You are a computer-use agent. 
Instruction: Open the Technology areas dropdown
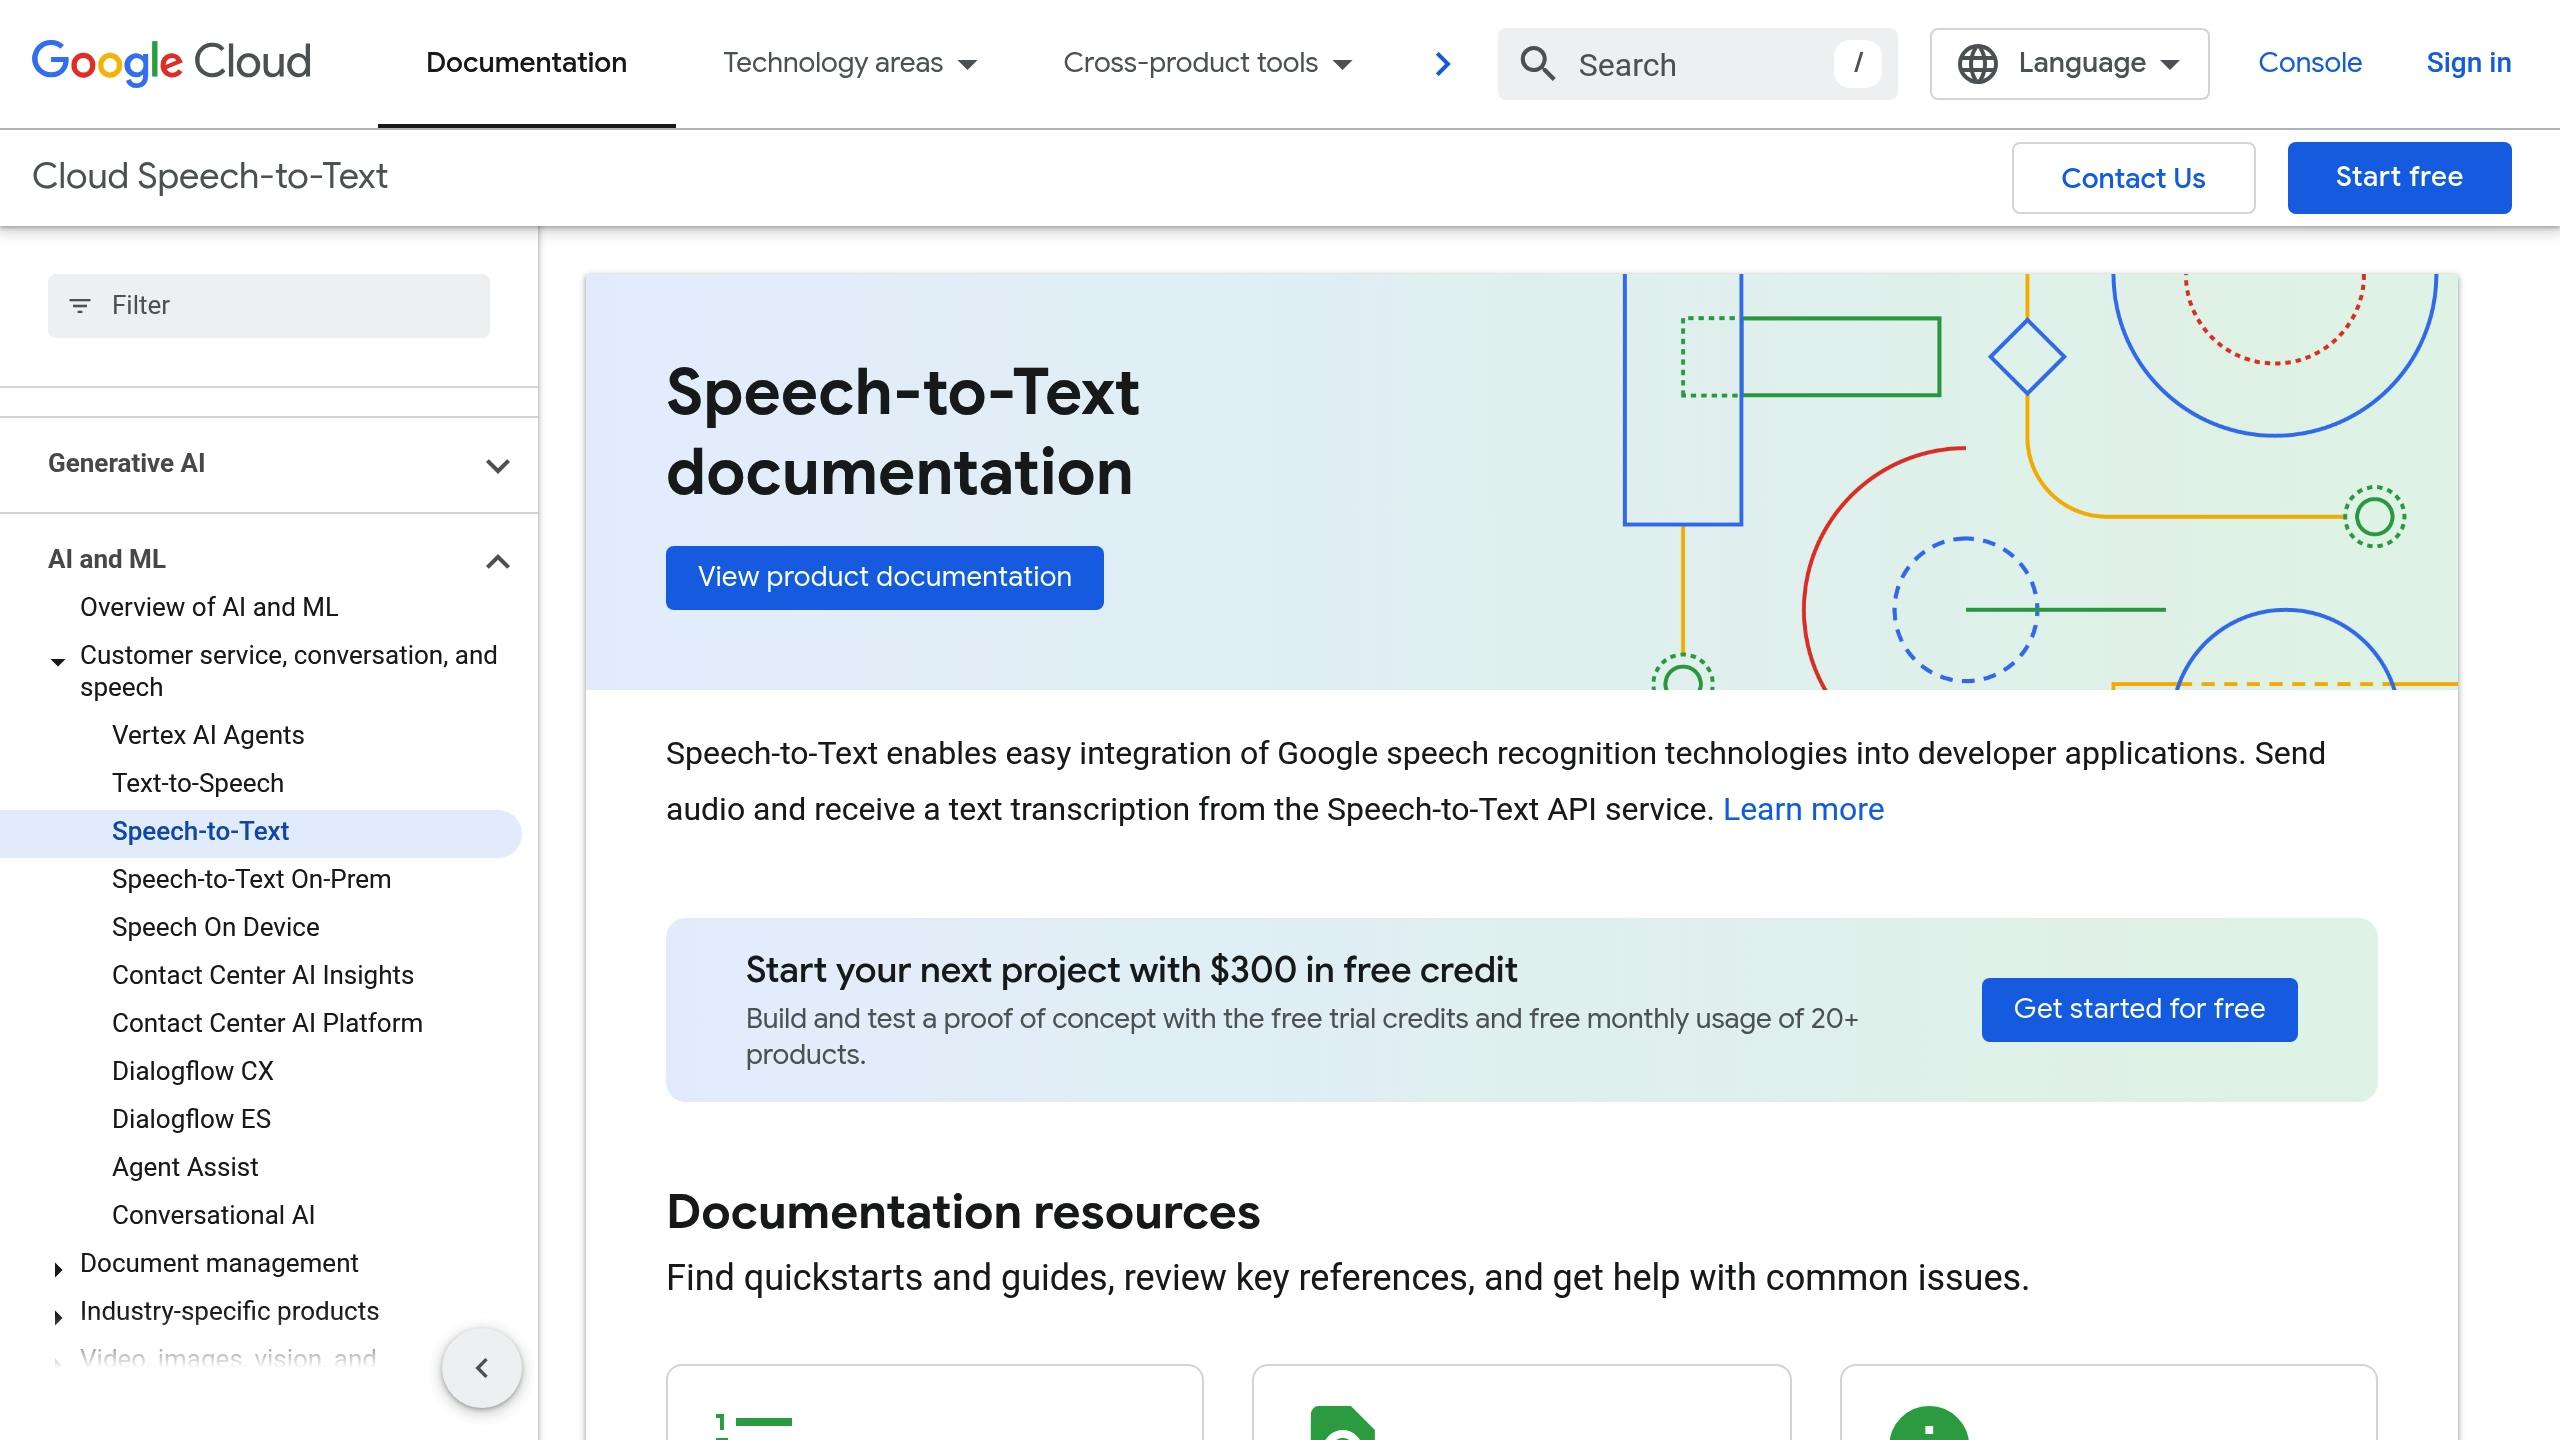849,63
